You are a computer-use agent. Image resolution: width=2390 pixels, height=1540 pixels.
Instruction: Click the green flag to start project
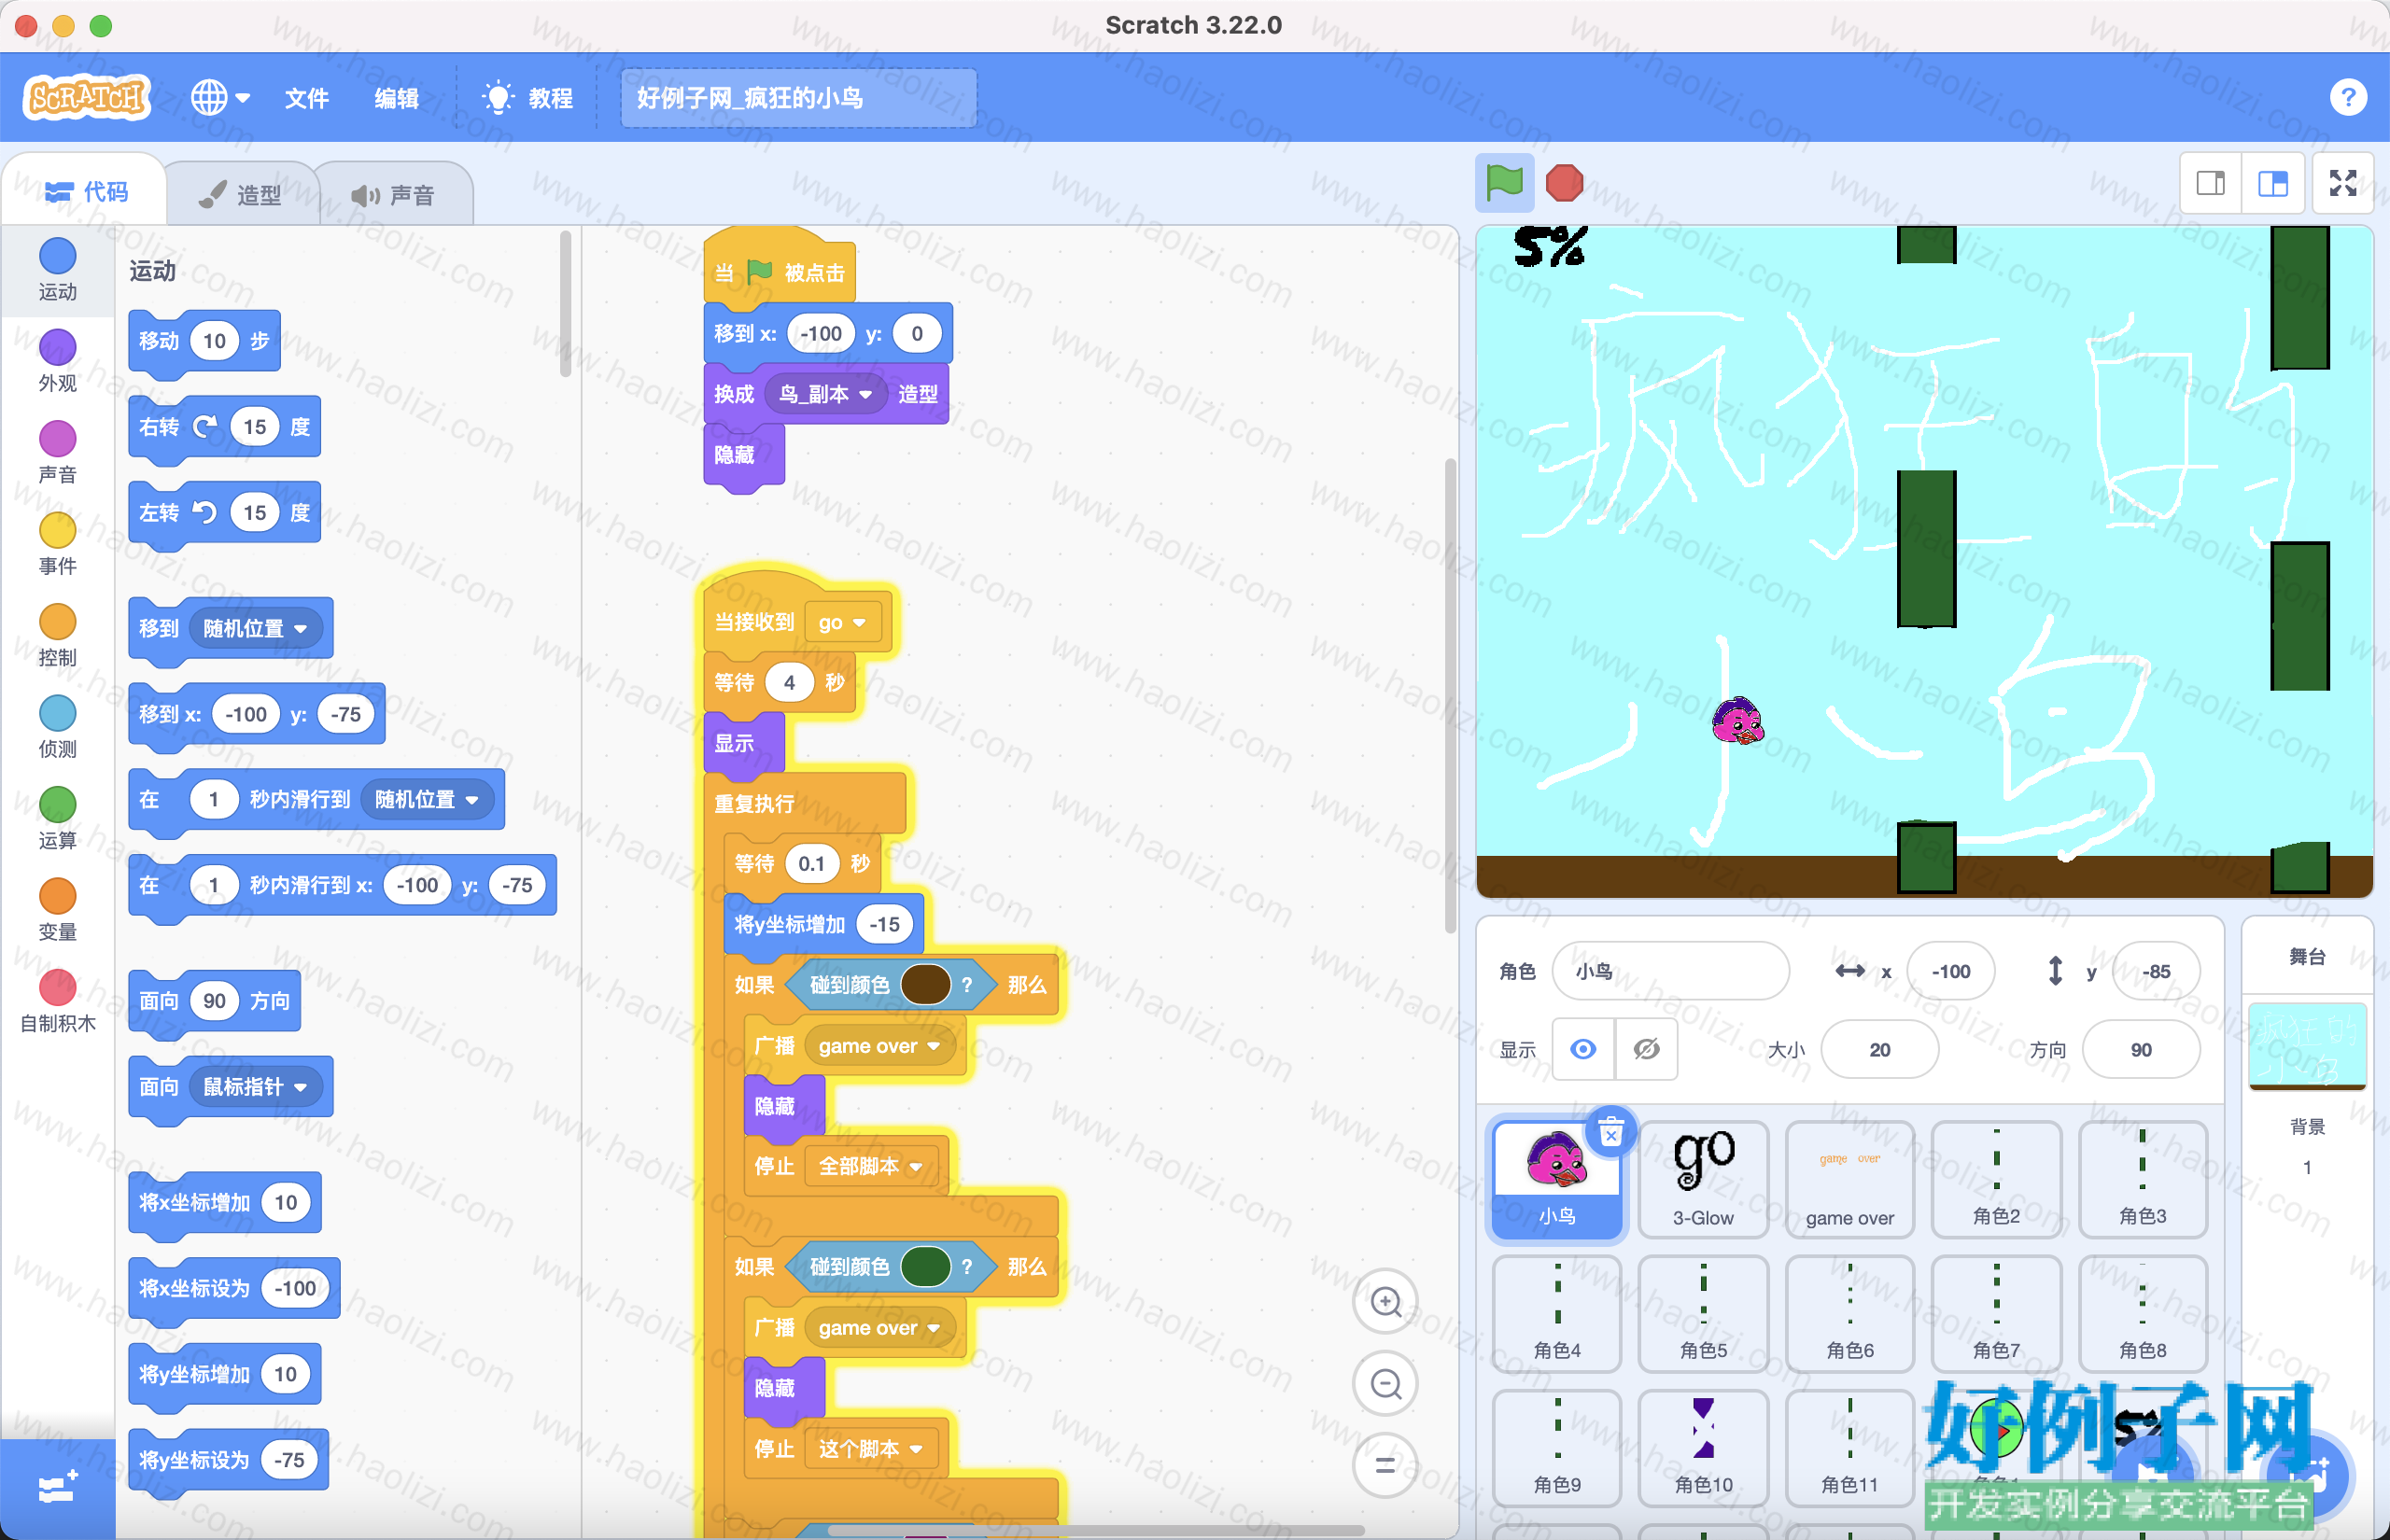[1504, 183]
